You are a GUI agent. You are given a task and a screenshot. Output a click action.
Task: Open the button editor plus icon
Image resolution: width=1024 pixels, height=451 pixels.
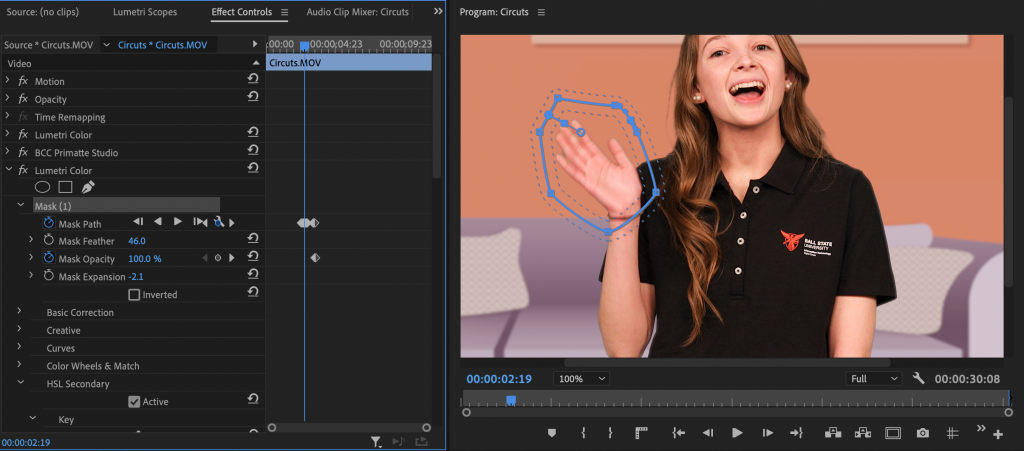pos(997,433)
